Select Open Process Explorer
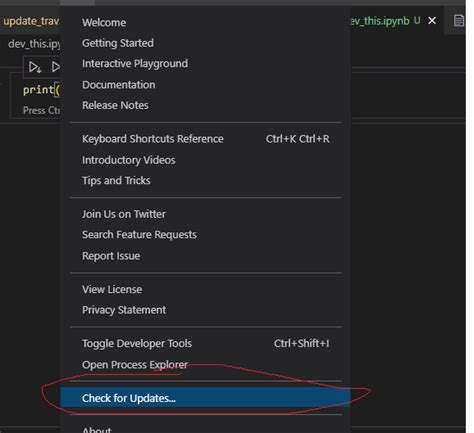 pyautogui.click(x=205, y=365)
